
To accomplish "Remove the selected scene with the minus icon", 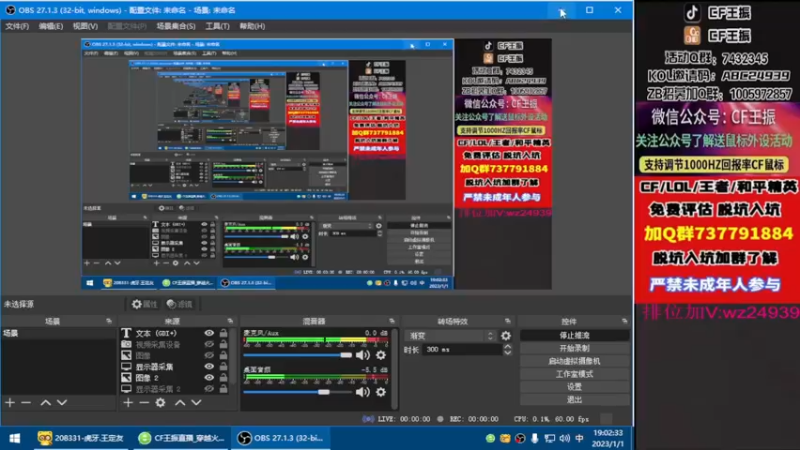I will [x=26, y=403].
